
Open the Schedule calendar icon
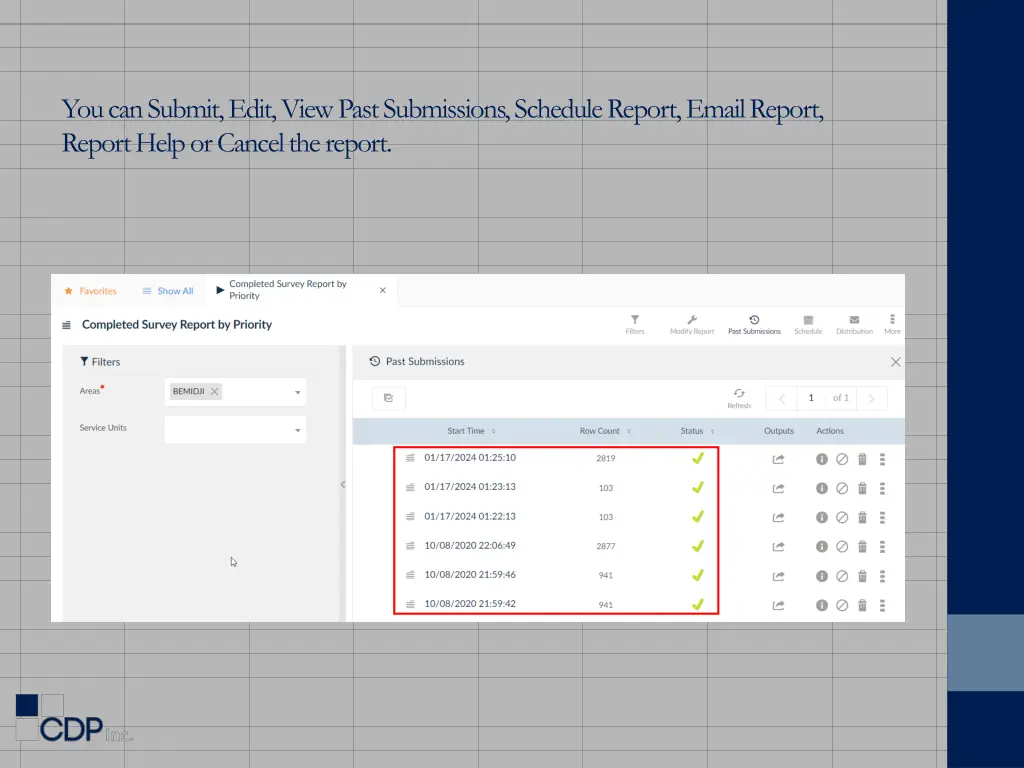coord(808,318)
